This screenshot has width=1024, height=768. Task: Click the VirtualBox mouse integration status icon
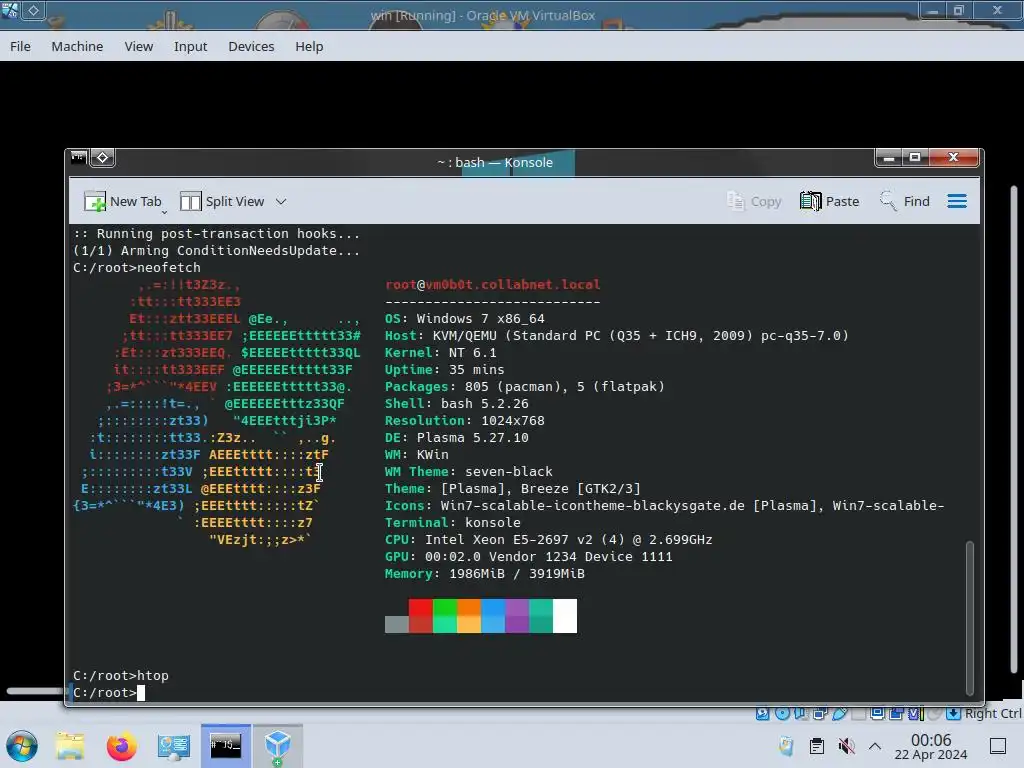tap(935, 713)
